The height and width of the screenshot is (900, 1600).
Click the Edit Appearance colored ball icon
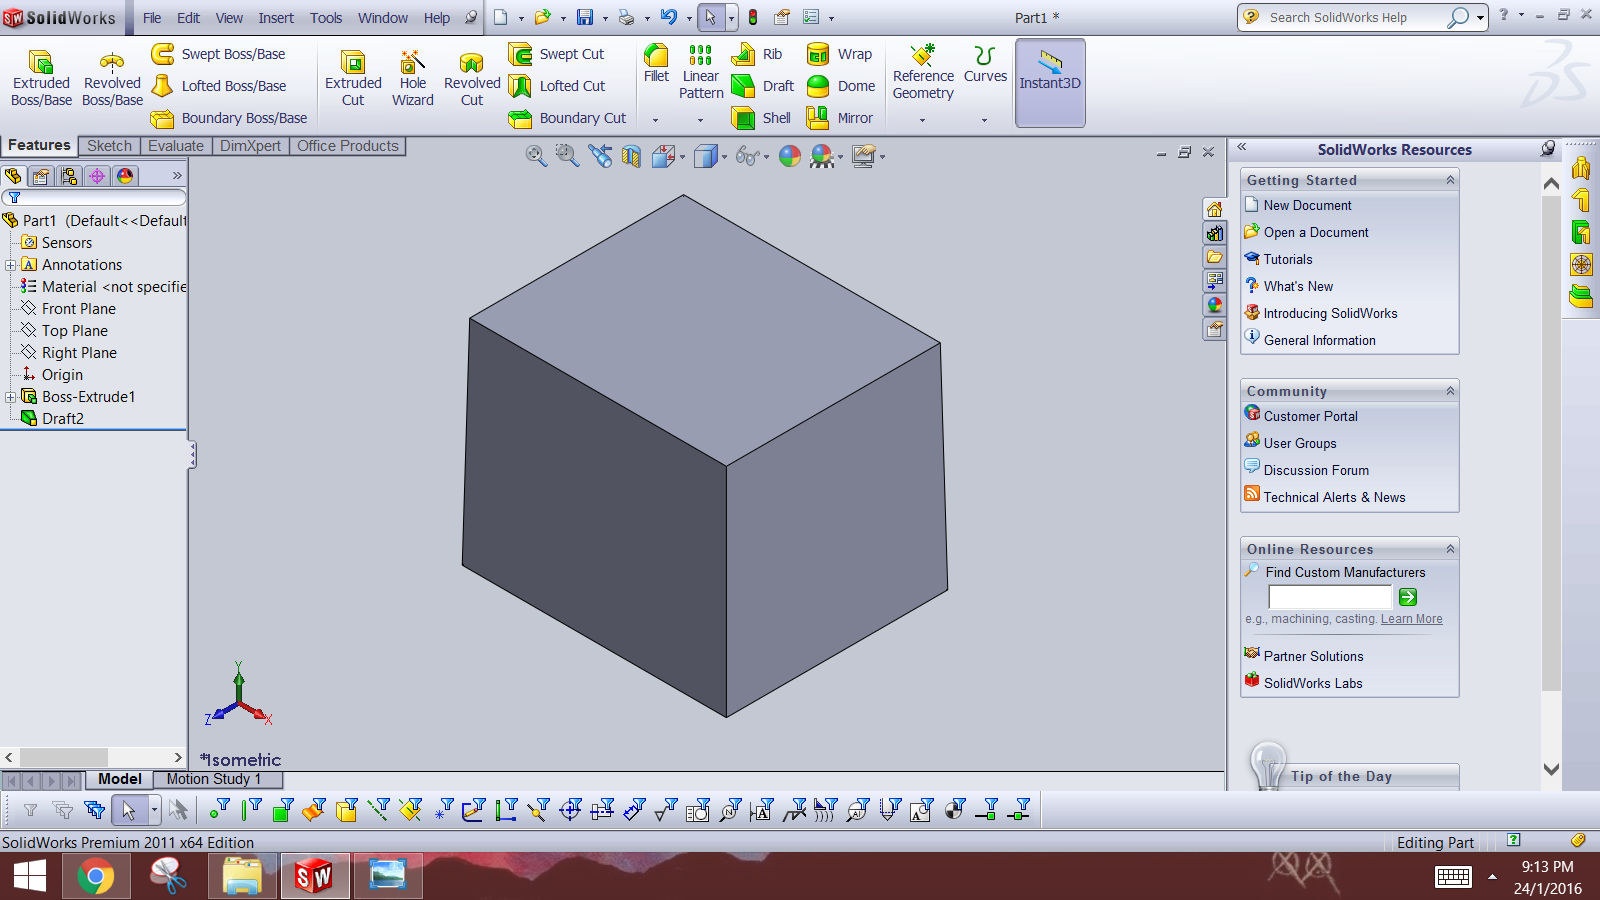coord(789,156)
